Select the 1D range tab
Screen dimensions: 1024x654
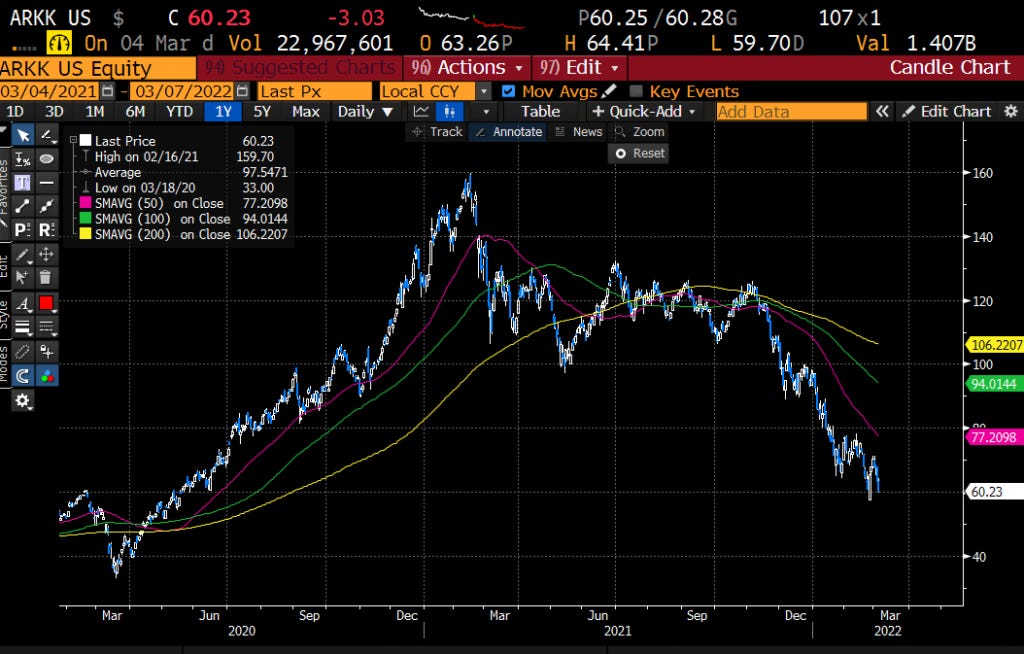pyautogui.click(x=15, y=112)
